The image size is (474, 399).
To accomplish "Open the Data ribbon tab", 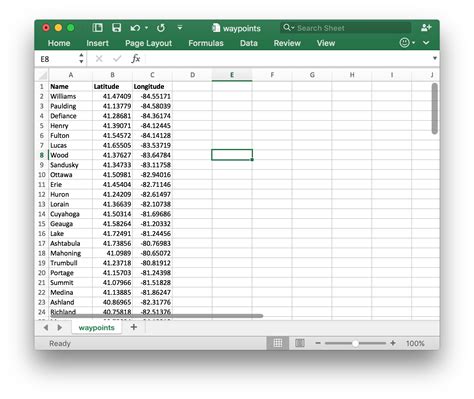I will 249,43.
